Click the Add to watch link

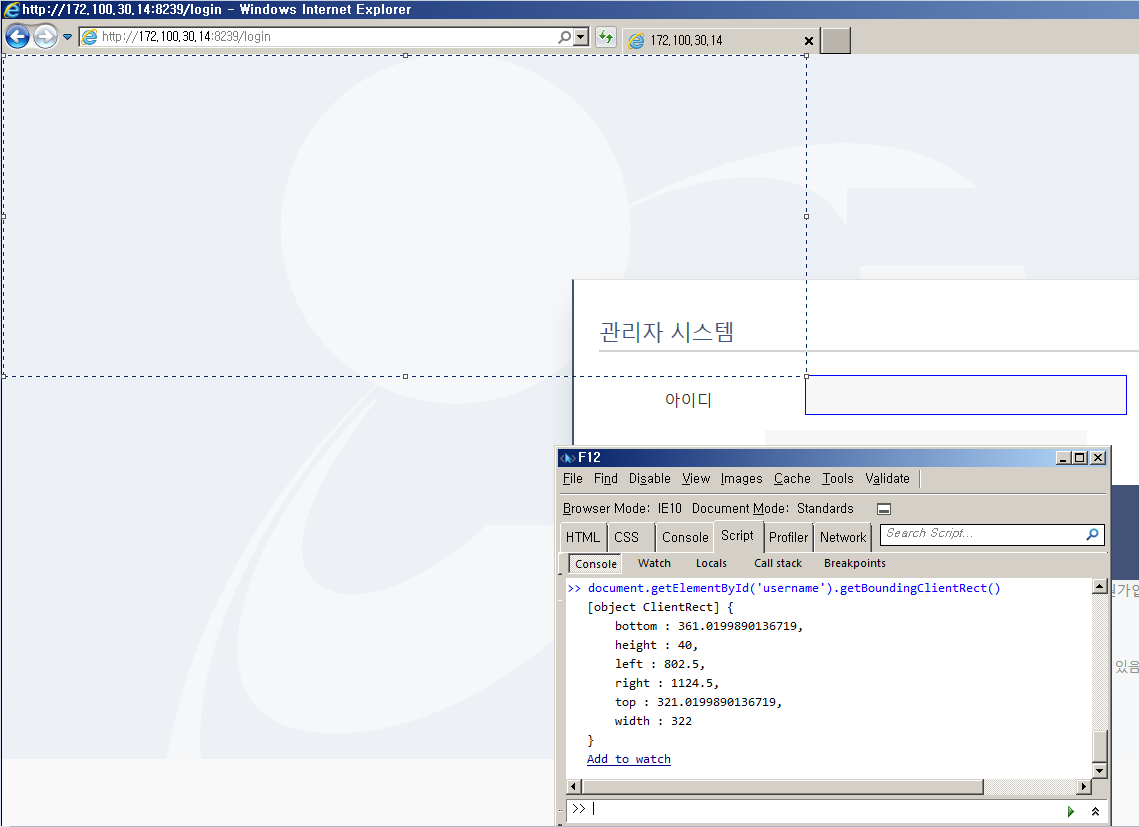(628, 759)
